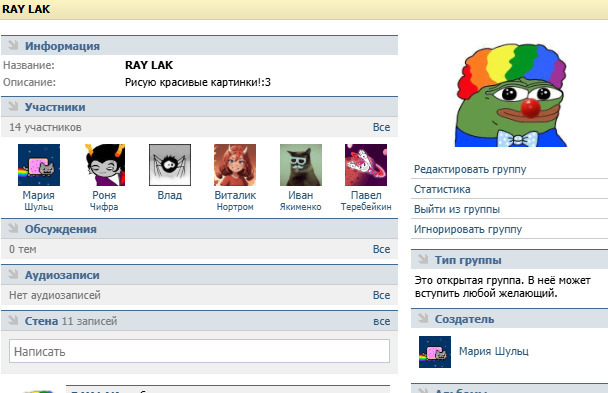Collapse the Информация section arrow
608x393 pixels.
(13, 45)
